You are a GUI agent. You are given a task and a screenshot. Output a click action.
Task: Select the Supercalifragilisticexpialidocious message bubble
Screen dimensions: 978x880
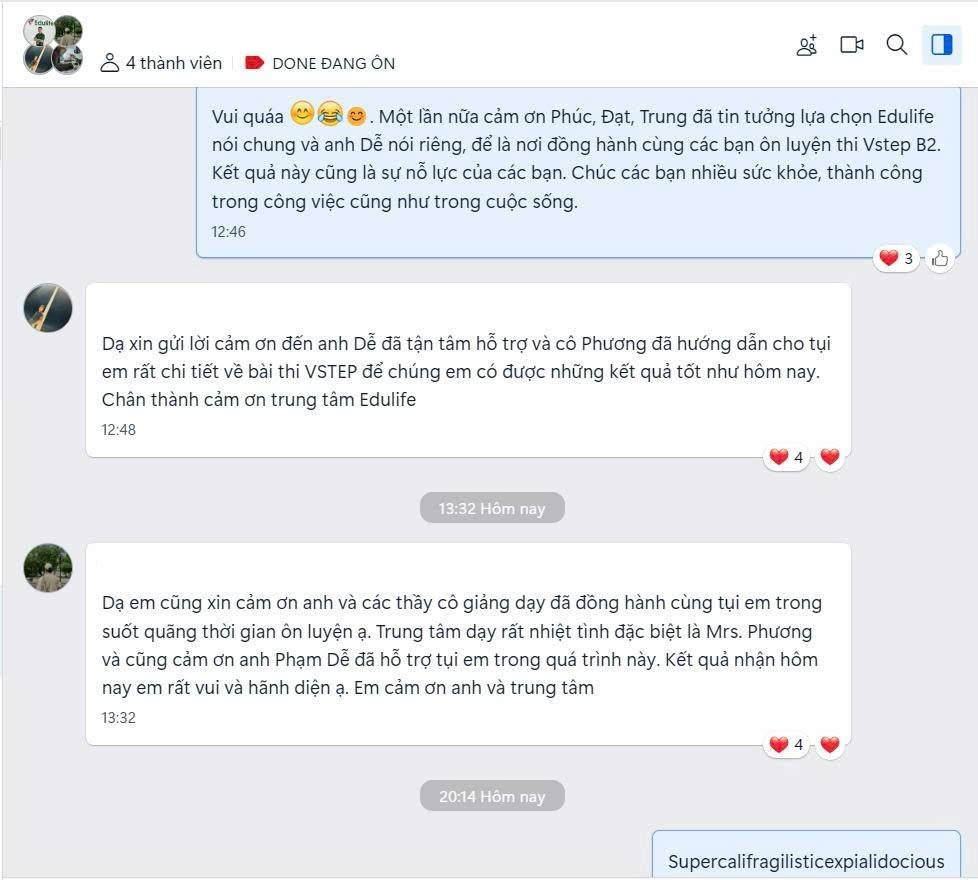(x=806, y=854)
